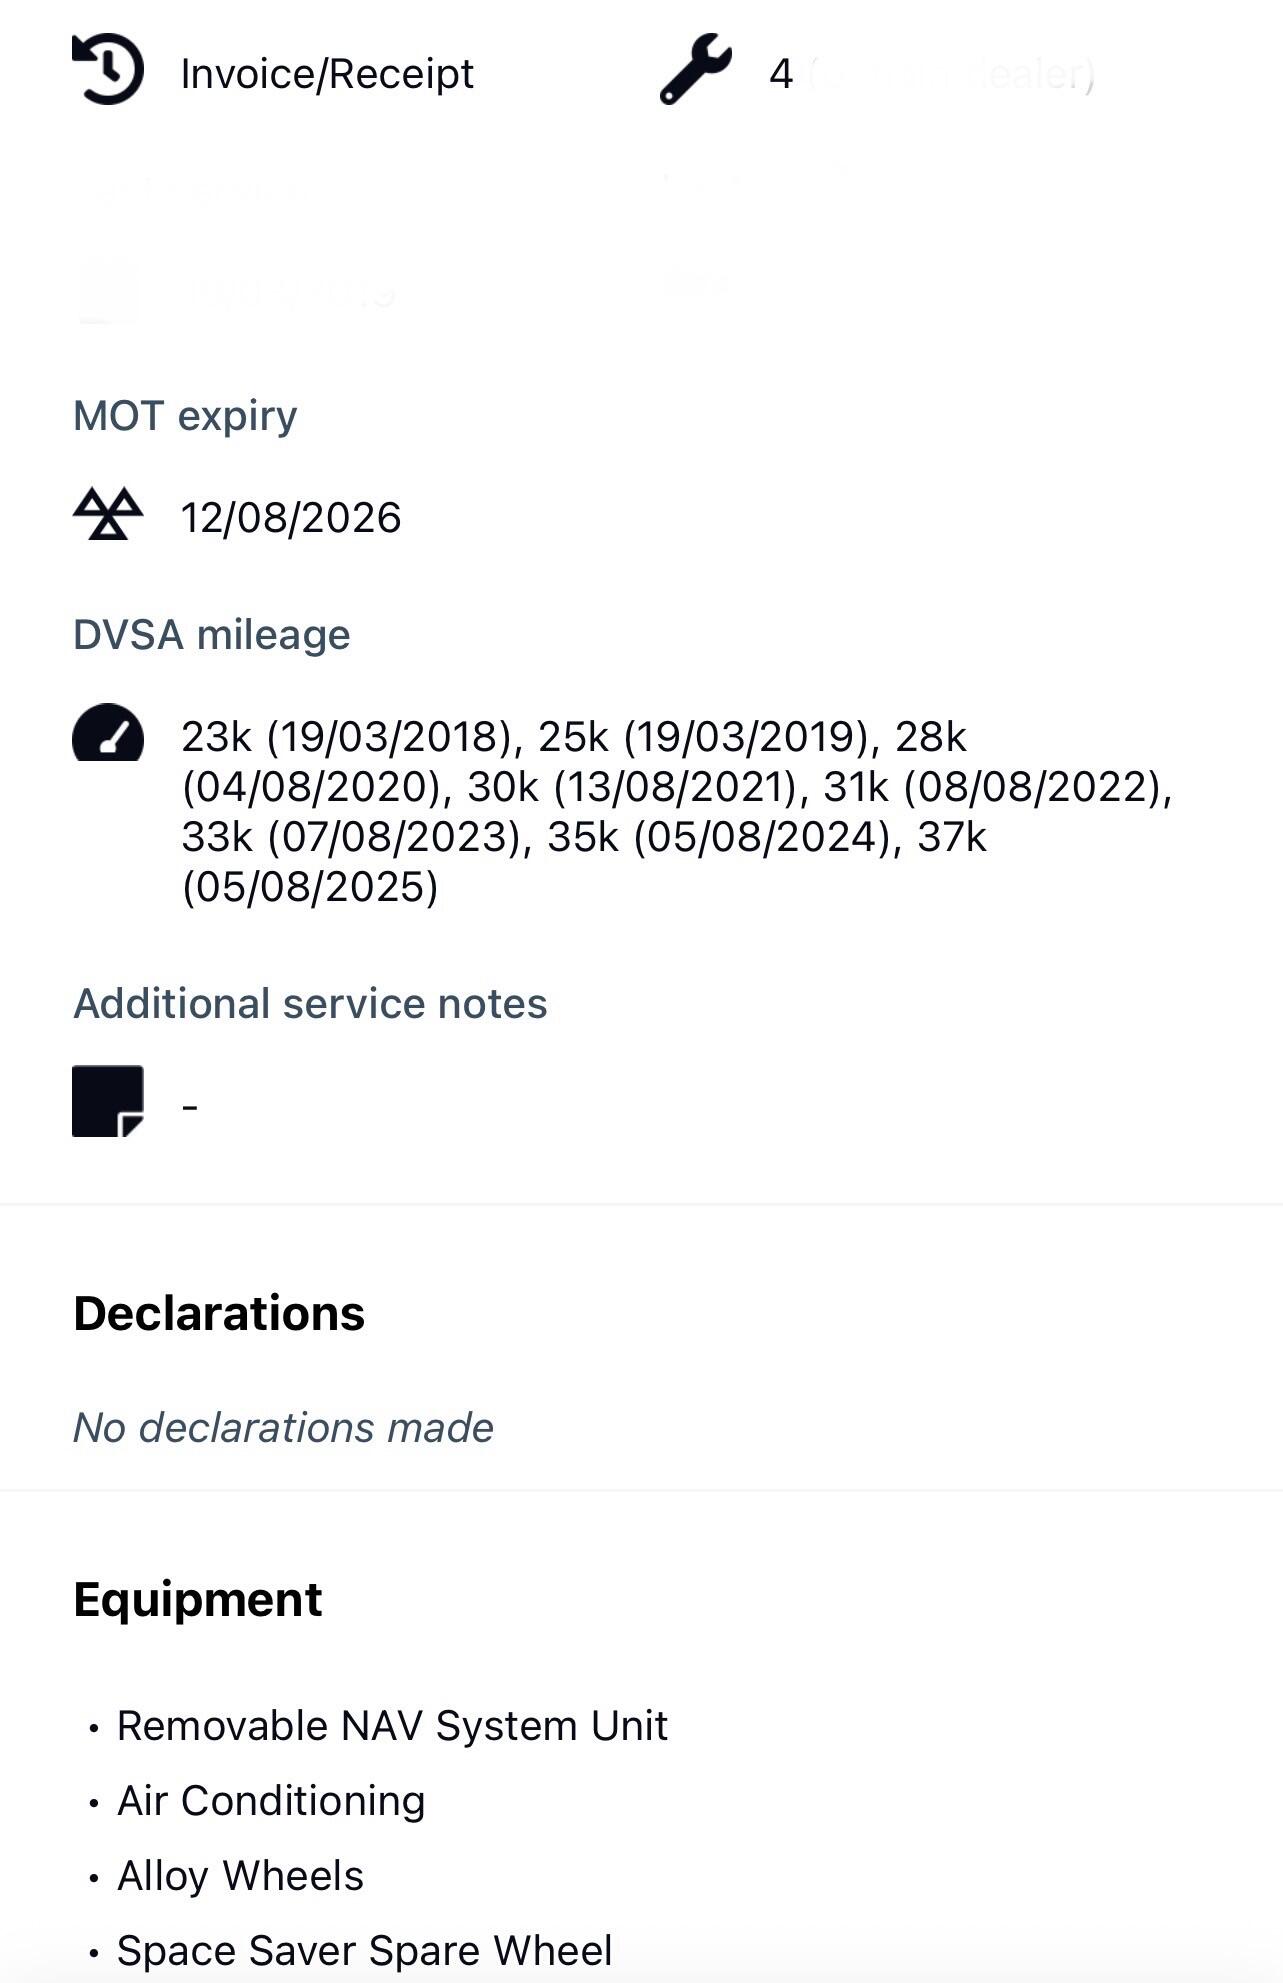The width and height of the screenshot is (1283, 1983).
Task: Tap the Removable NAV System Unit item
Action: point(392,1726)
